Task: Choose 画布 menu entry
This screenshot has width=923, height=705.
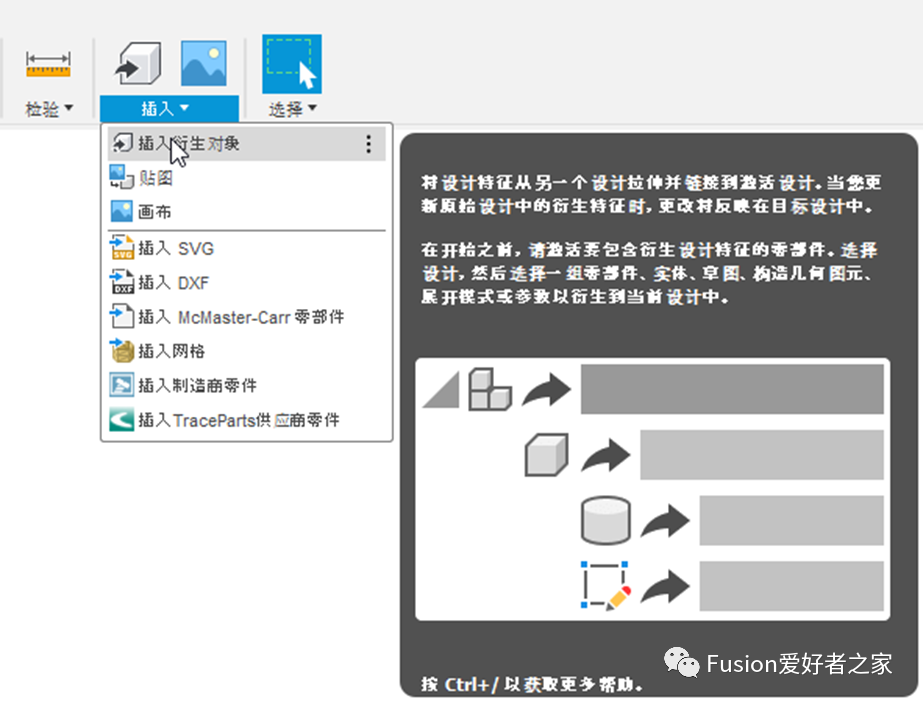Action: coord(247,212)
